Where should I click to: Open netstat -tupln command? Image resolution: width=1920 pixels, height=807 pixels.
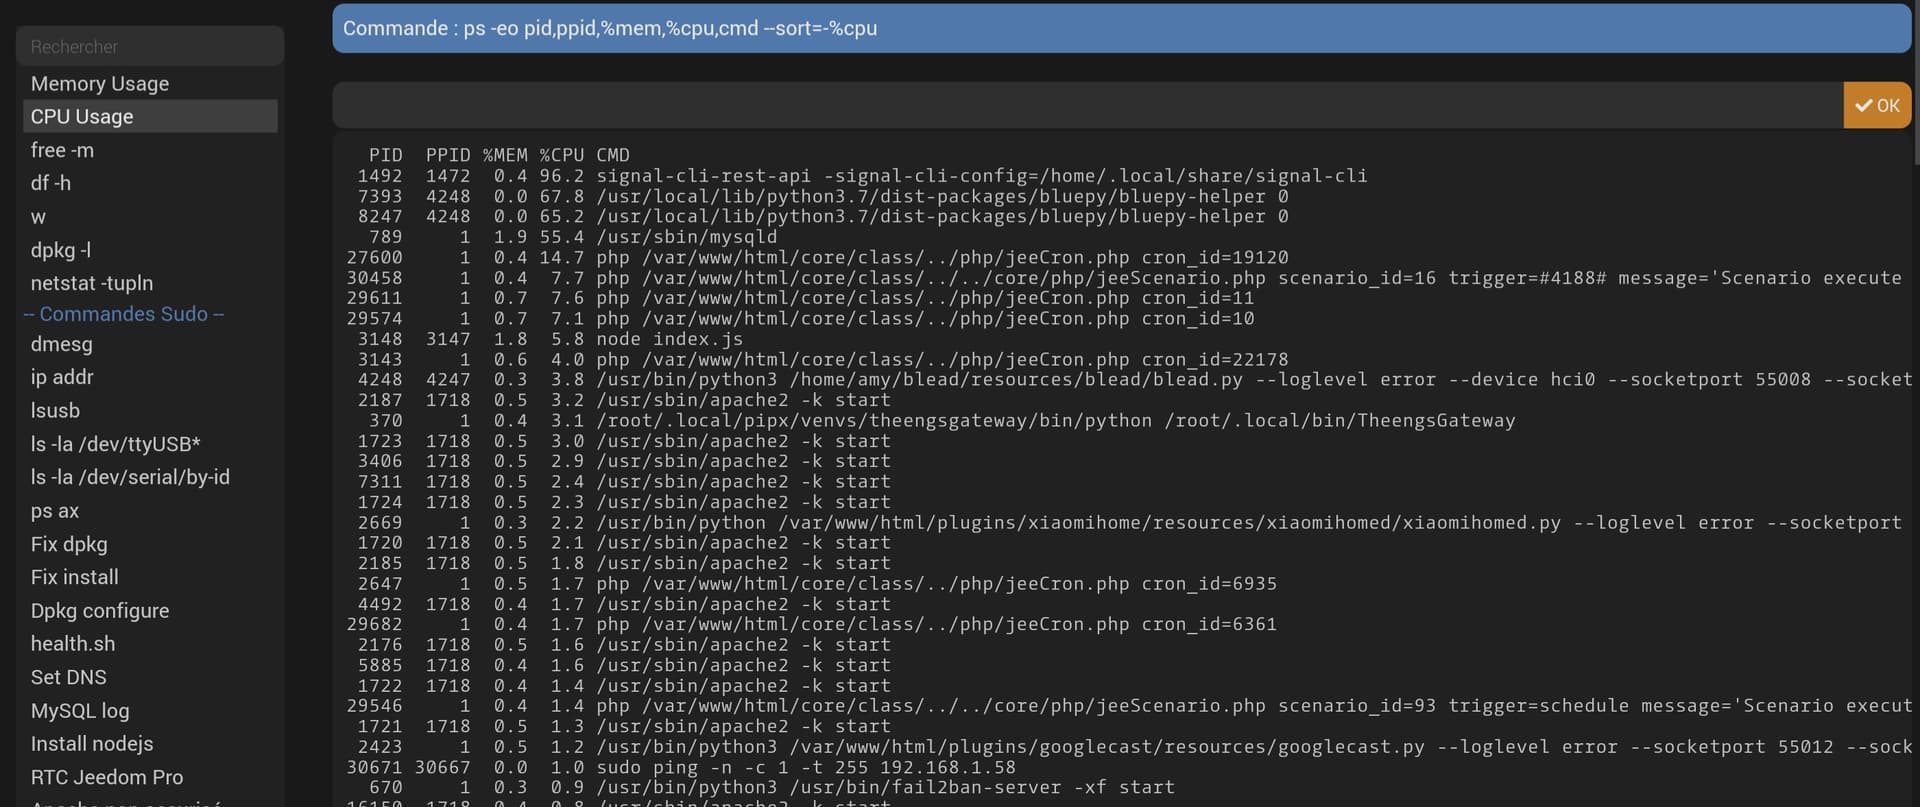92,283
